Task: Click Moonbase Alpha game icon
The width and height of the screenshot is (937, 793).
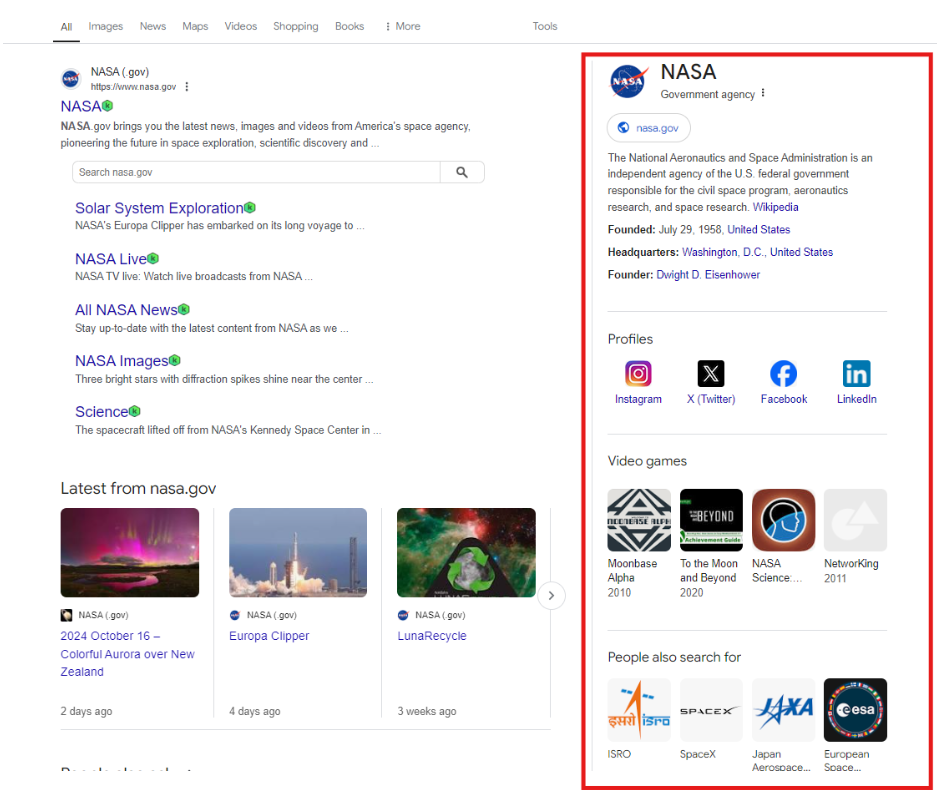Action: click(639, 520)
